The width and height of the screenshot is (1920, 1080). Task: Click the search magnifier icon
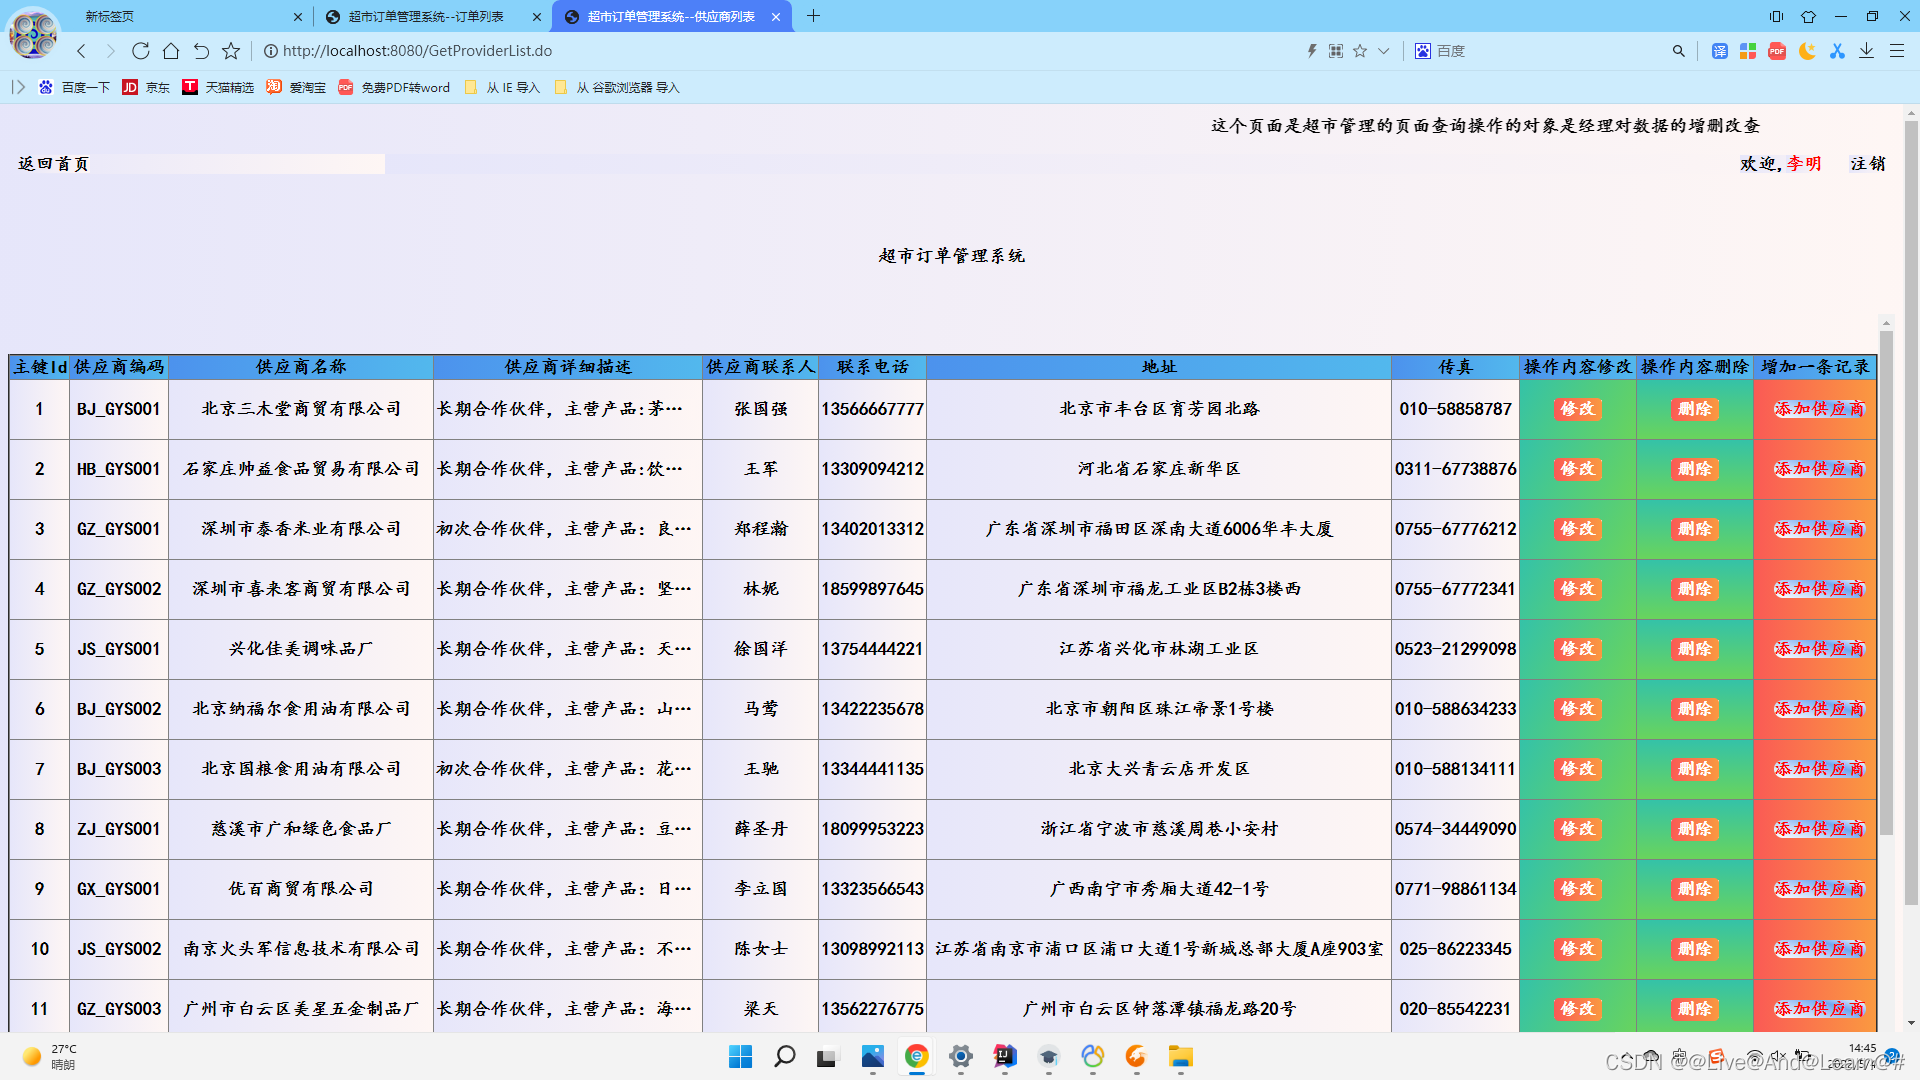1678,51
